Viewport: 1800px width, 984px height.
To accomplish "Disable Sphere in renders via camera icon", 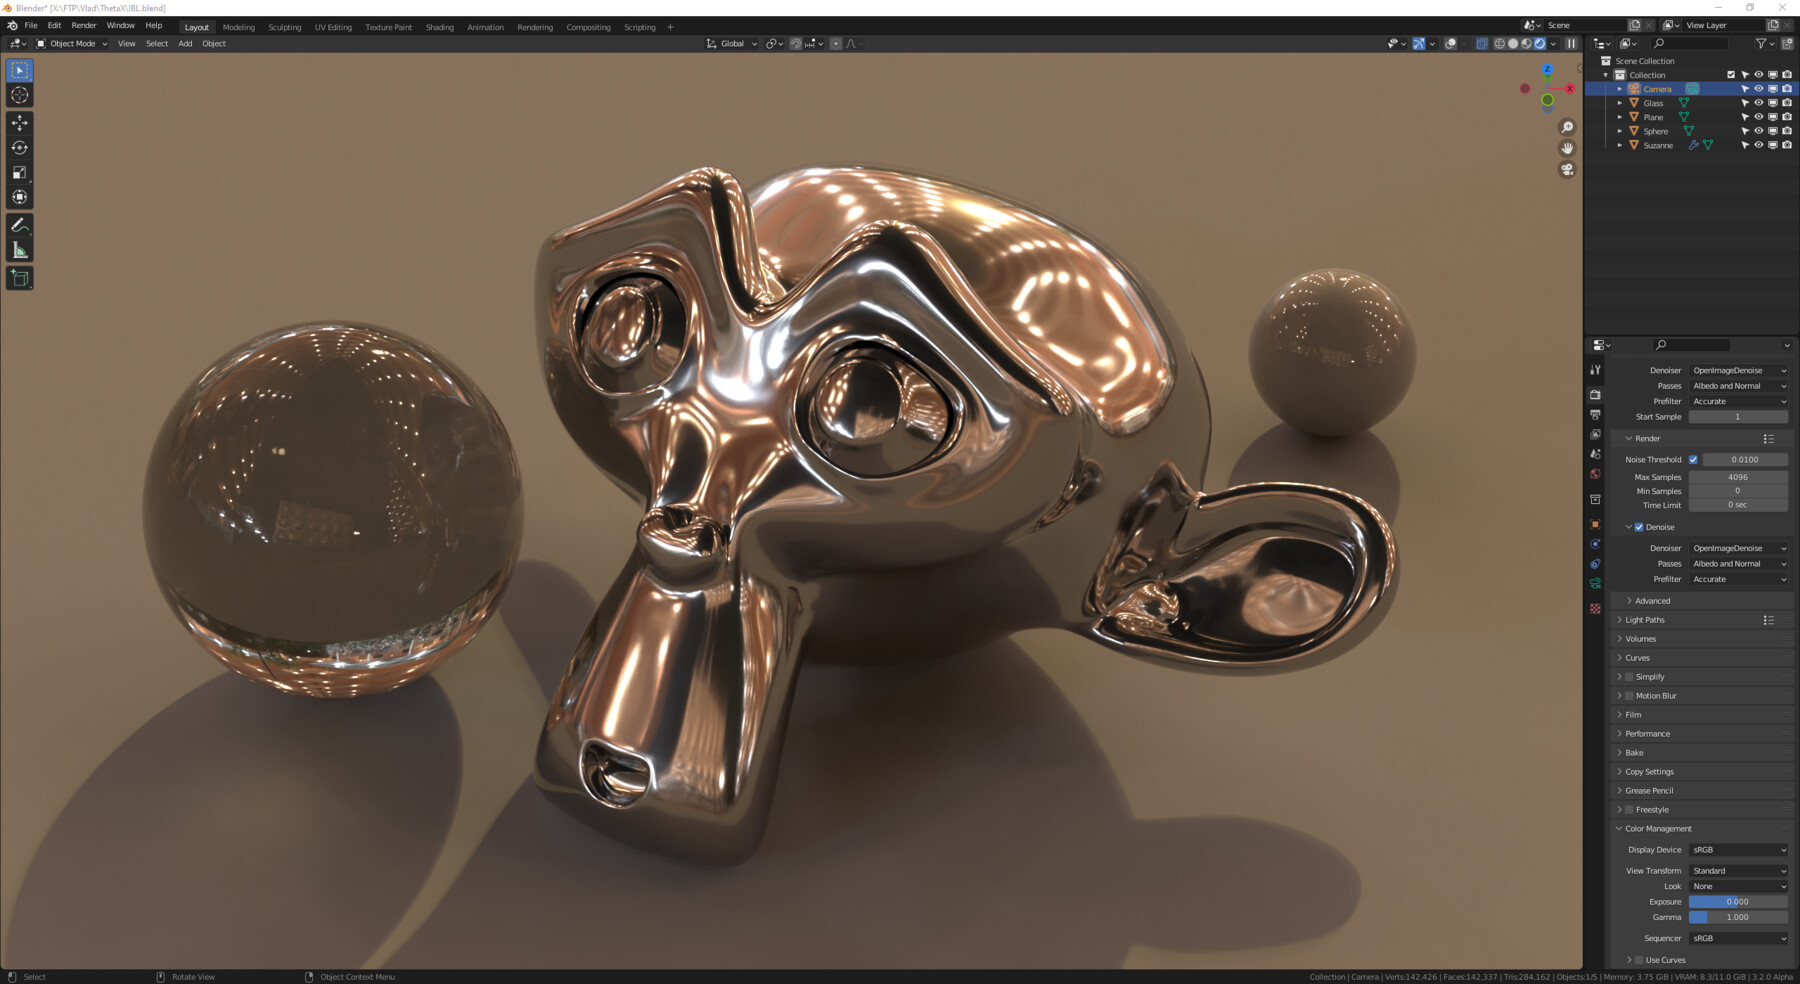I will [x=1787, y=131].
